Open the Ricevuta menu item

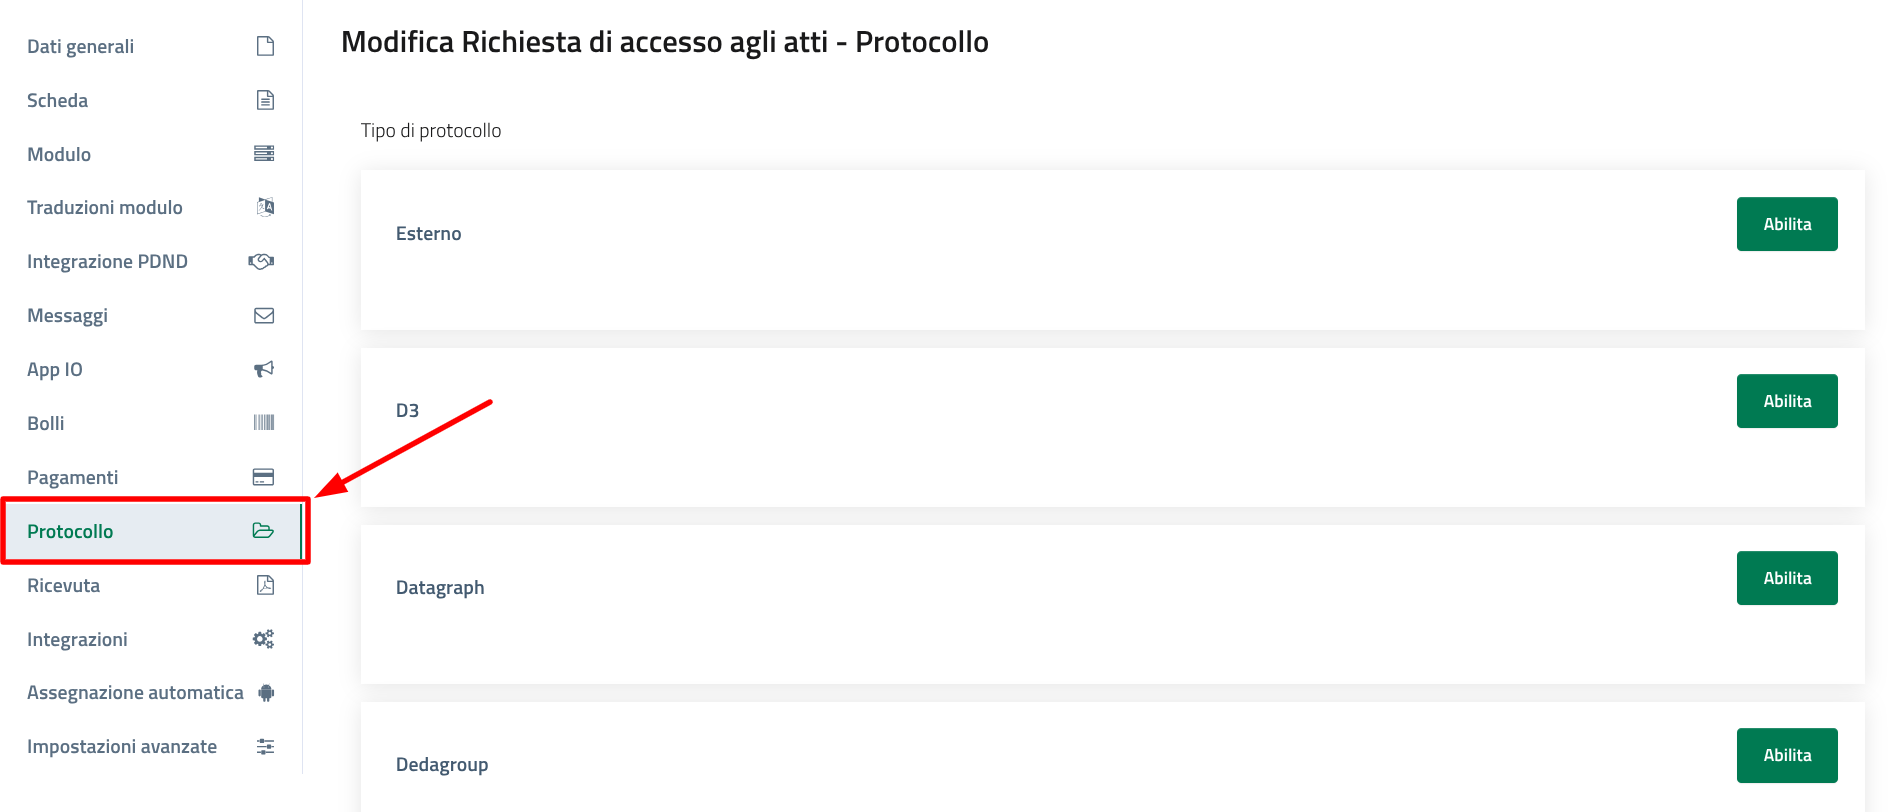pos(64,586)
